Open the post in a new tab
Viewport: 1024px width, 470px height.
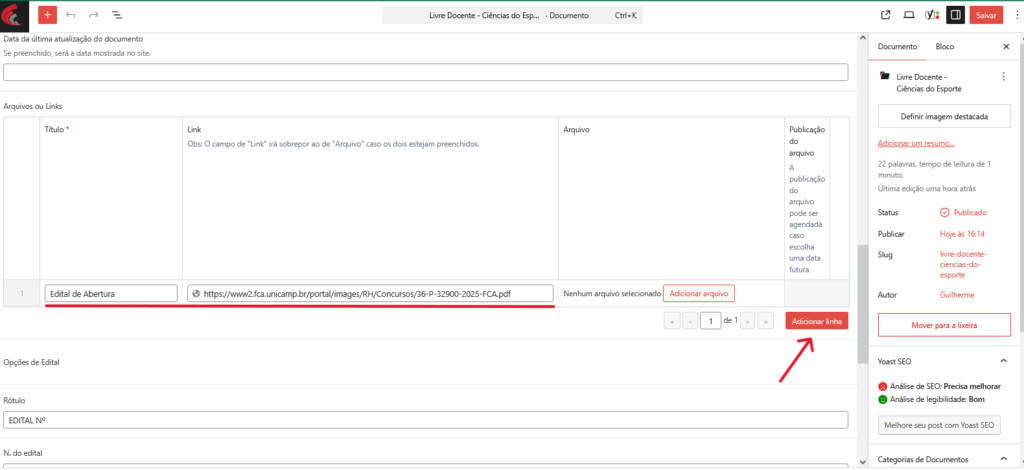tap(885, 15)
